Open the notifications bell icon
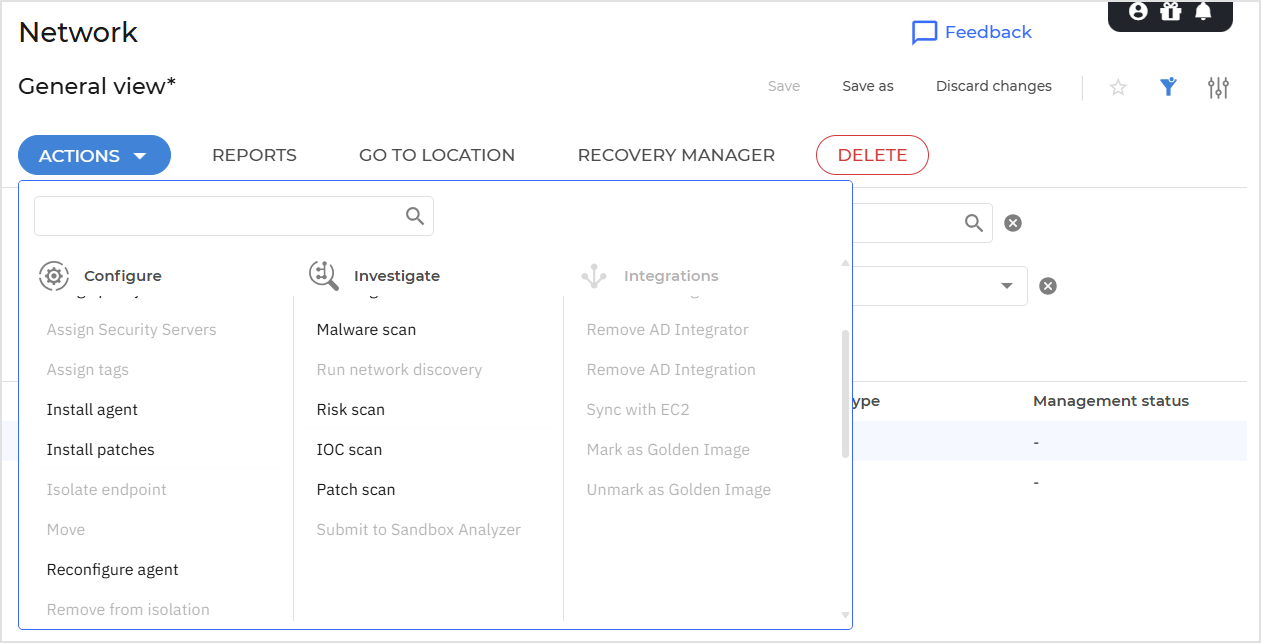Viewport: 1261px width, 643px height. [x=1203, y=11]
